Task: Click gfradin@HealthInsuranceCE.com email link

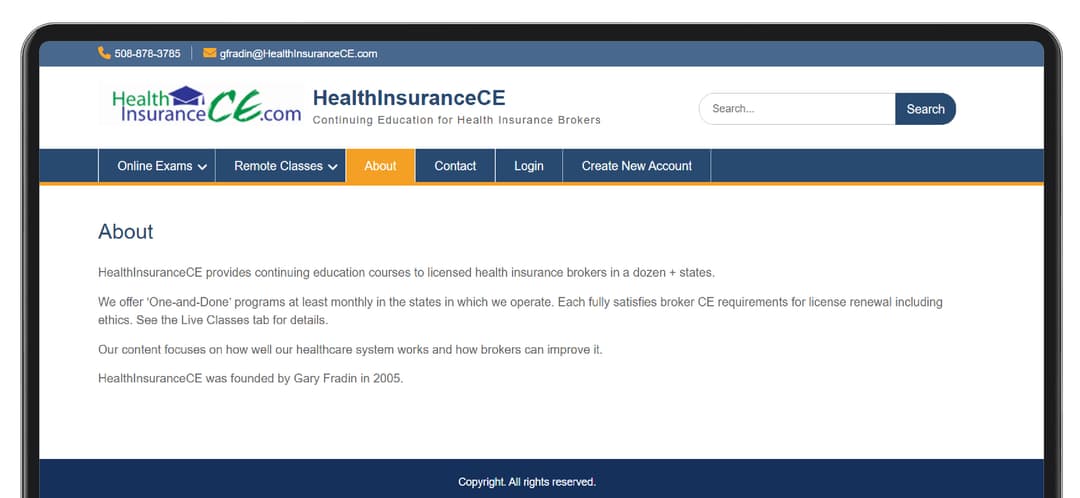Action: tap(298, 54)
